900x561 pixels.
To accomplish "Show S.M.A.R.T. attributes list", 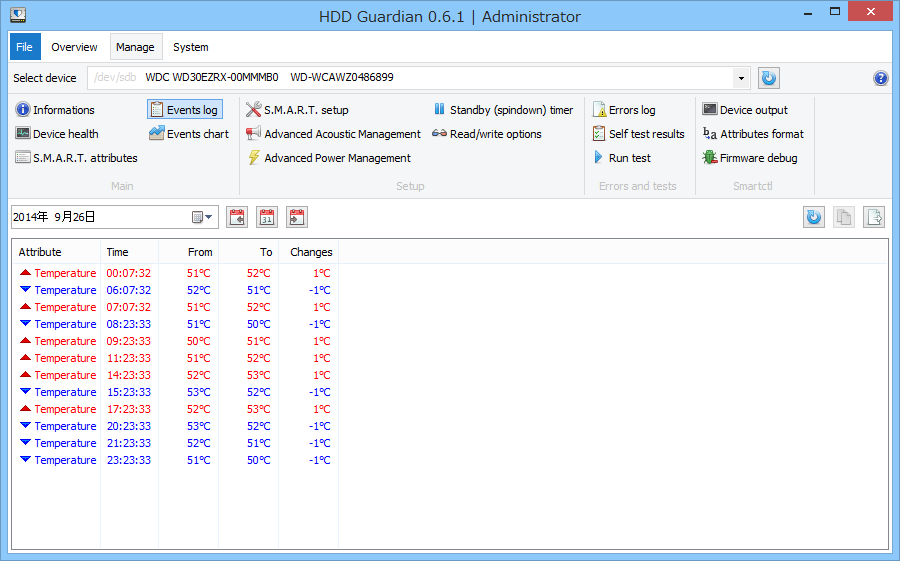I will point(76,158).
